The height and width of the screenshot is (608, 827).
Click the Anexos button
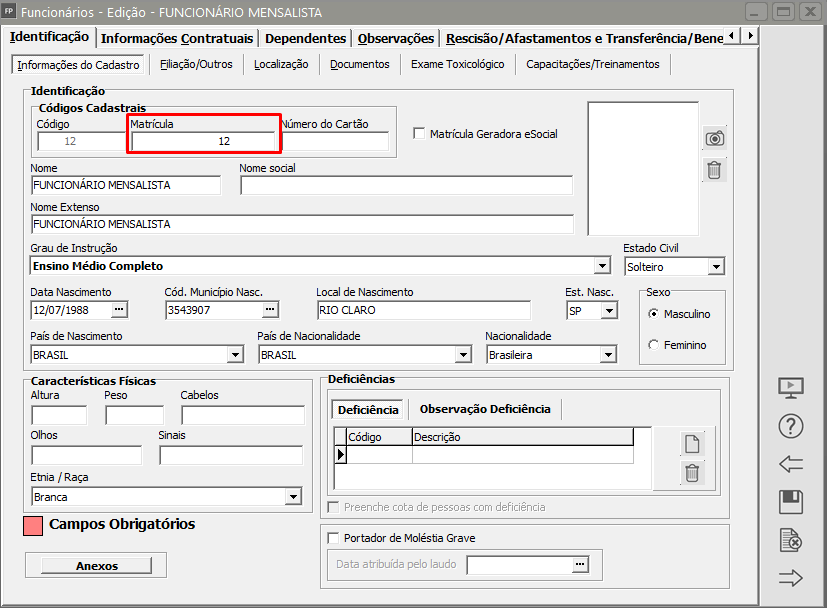tap(97, 566)
